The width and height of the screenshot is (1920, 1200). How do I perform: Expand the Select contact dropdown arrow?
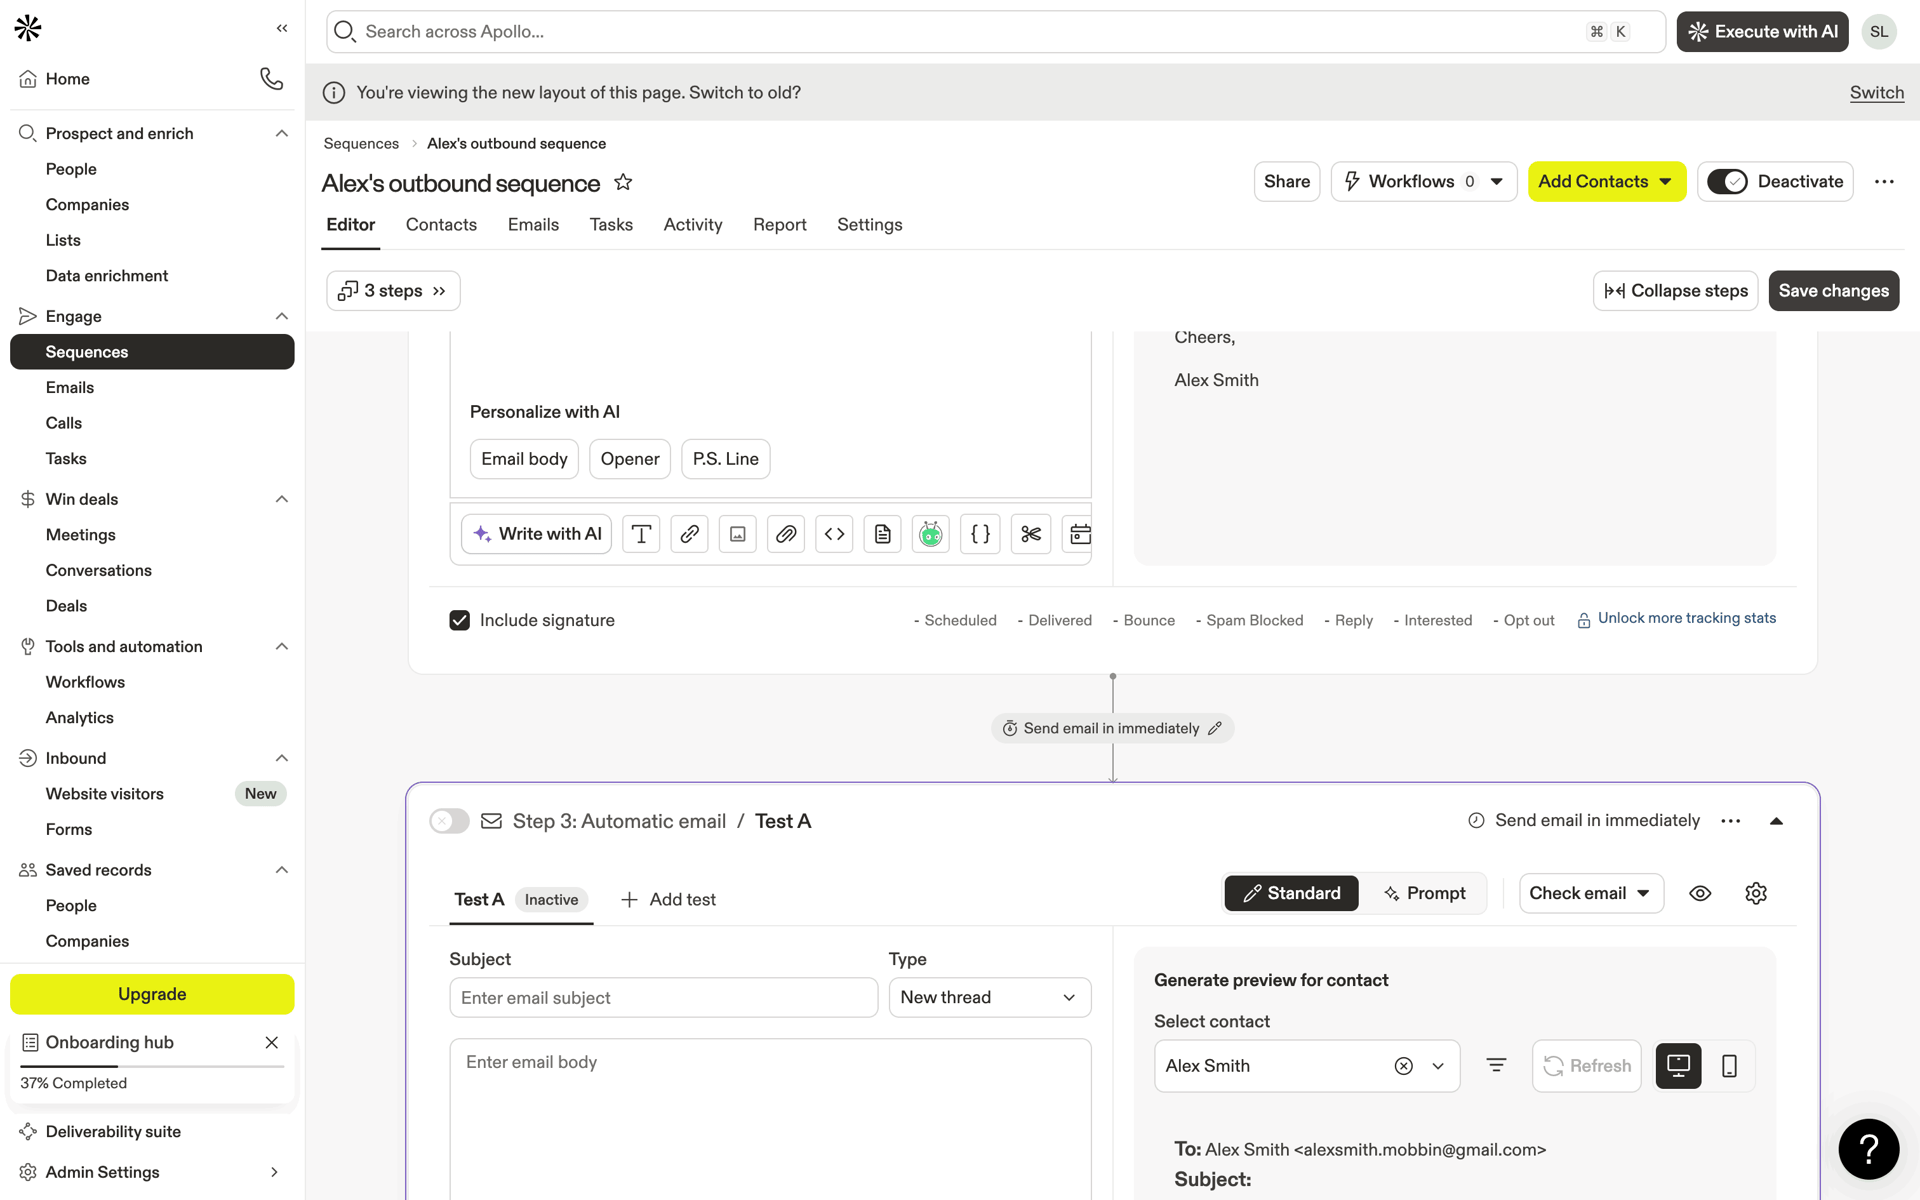pos(1438,1066)
